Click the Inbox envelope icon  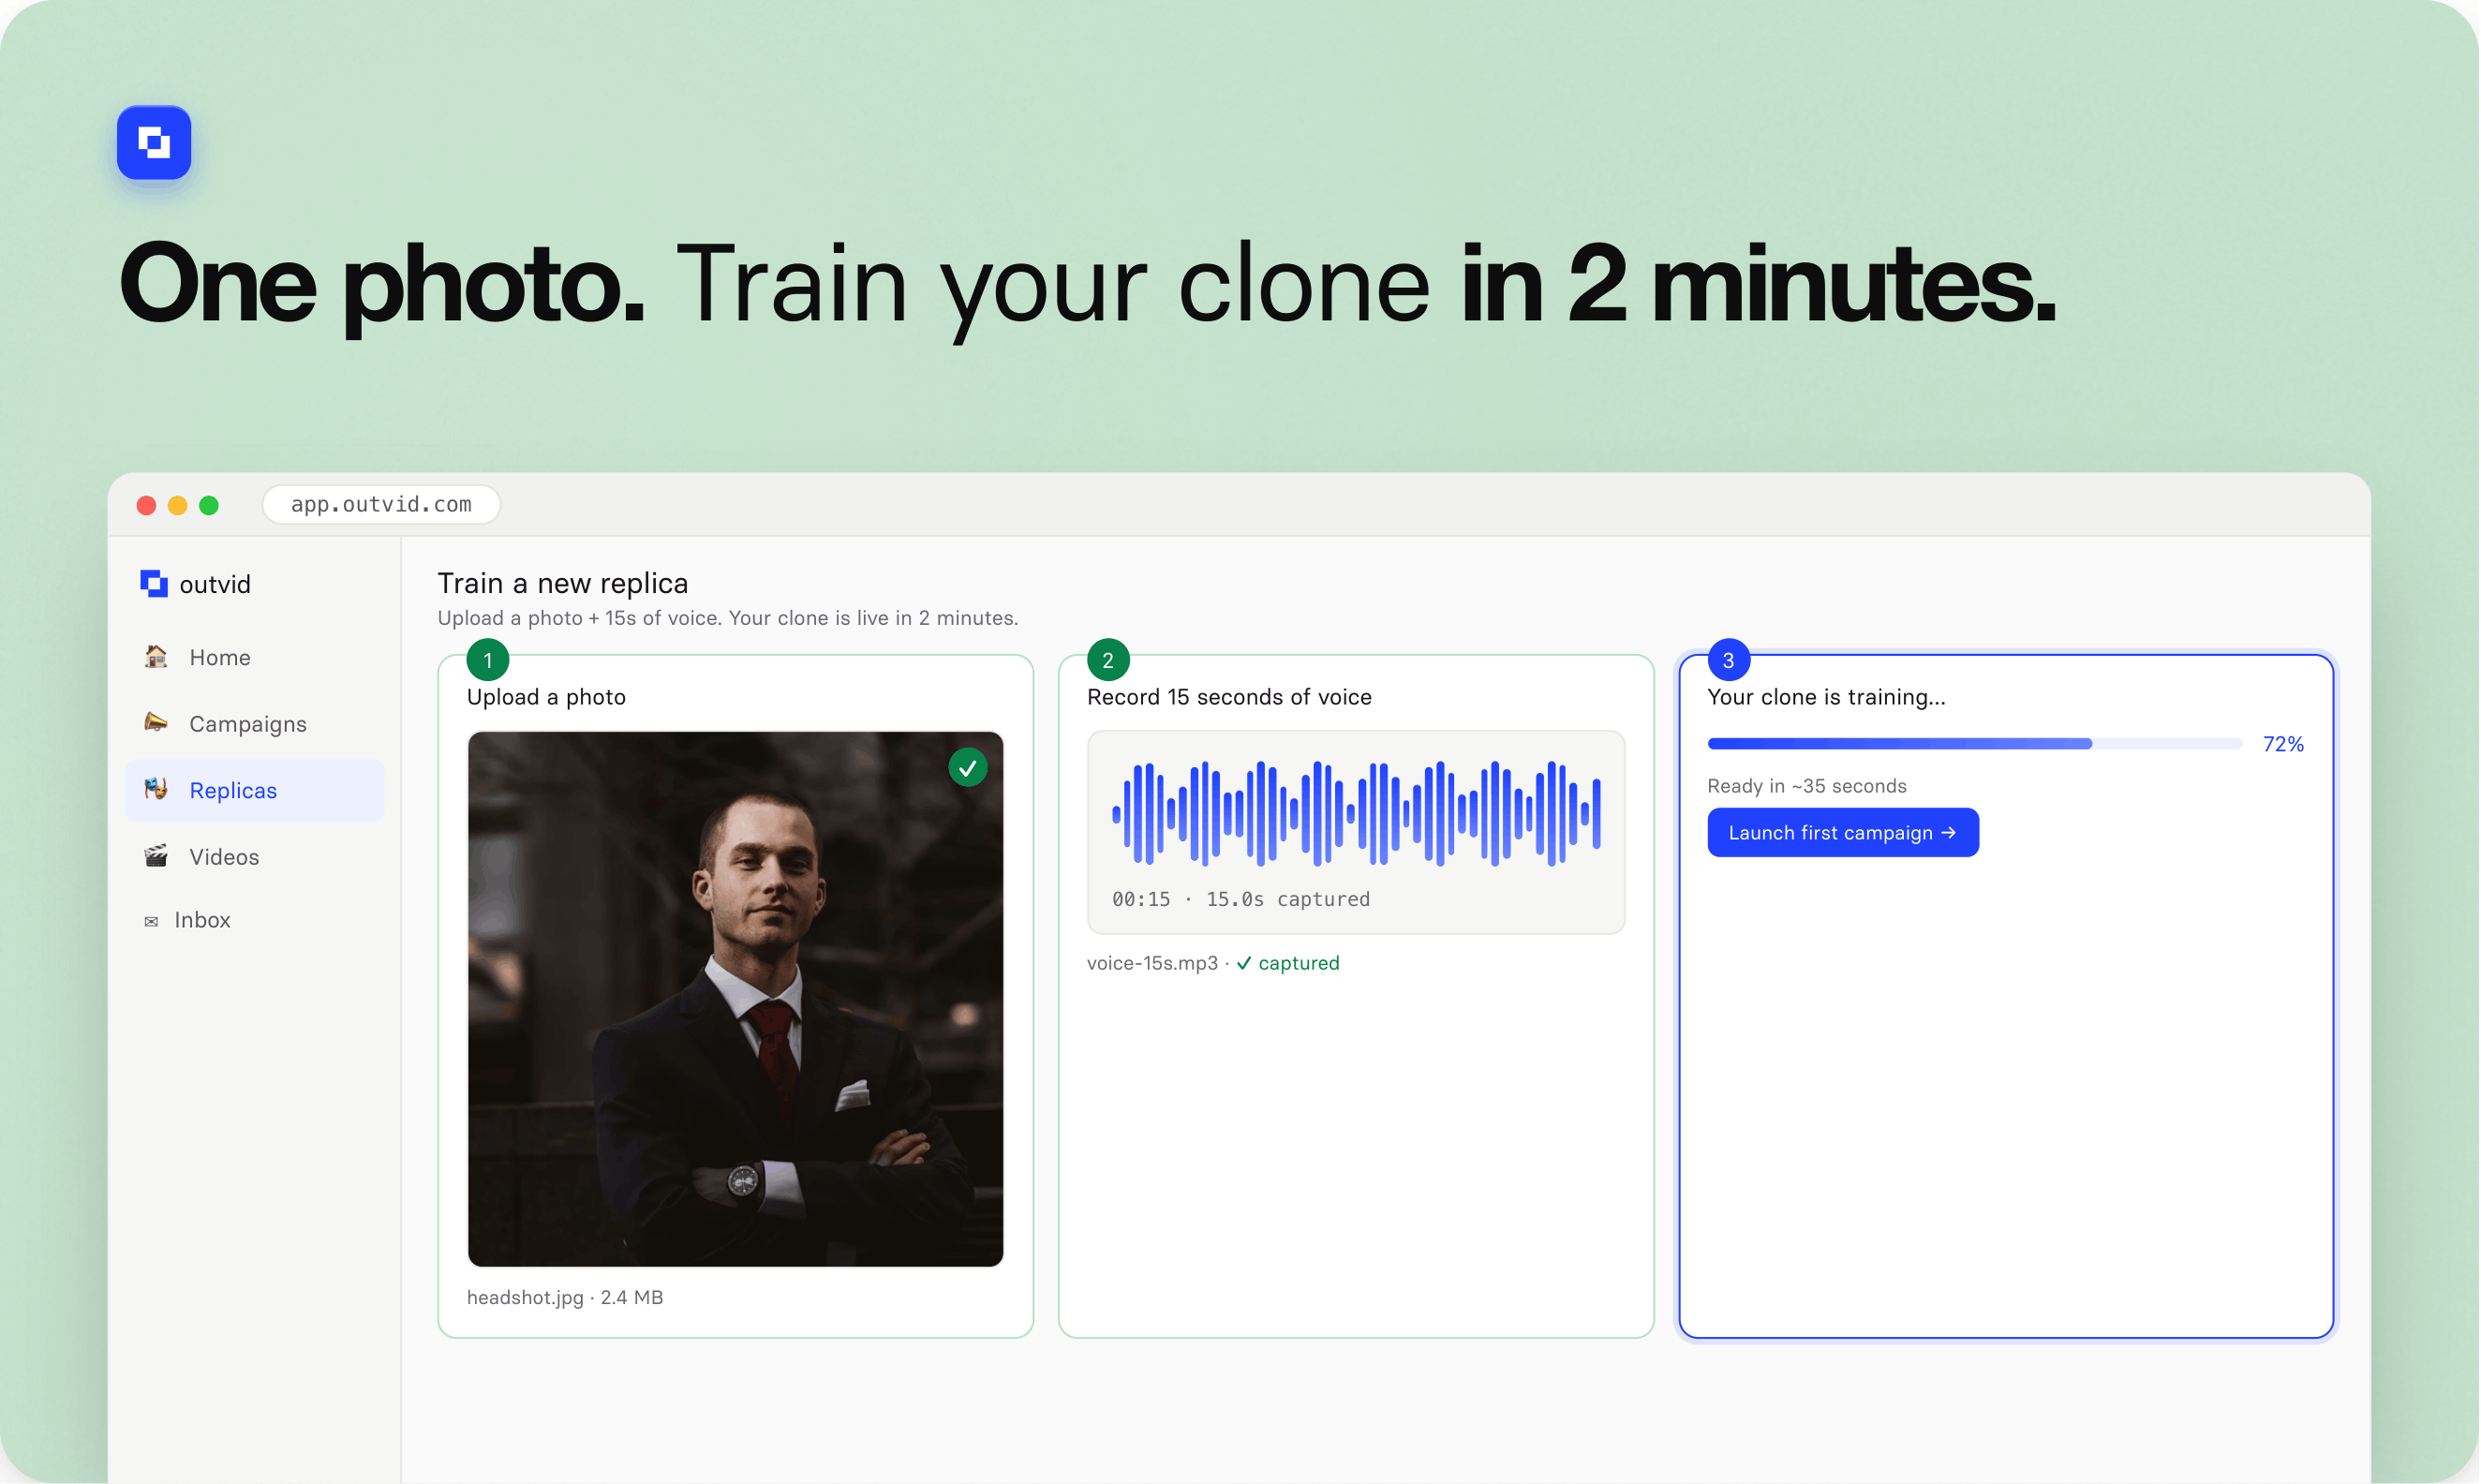pos(151,922)
